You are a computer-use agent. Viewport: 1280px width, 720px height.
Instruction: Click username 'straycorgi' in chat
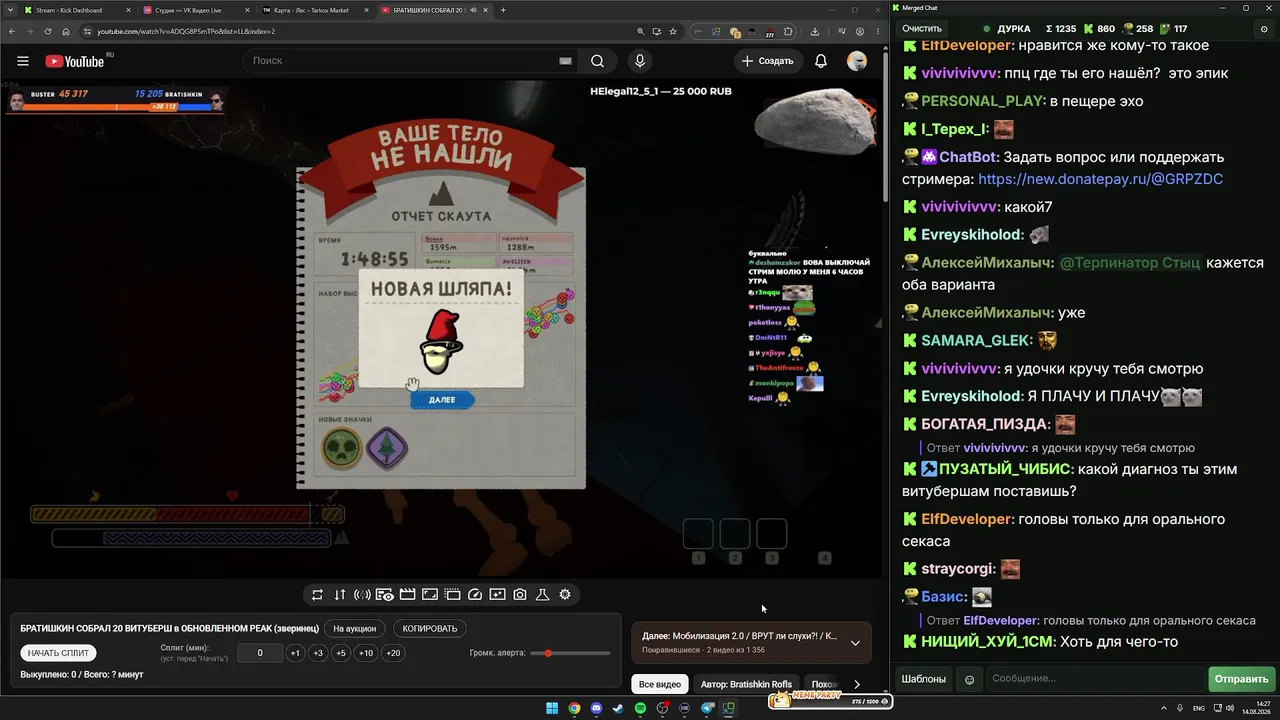(x=958, y=569)
